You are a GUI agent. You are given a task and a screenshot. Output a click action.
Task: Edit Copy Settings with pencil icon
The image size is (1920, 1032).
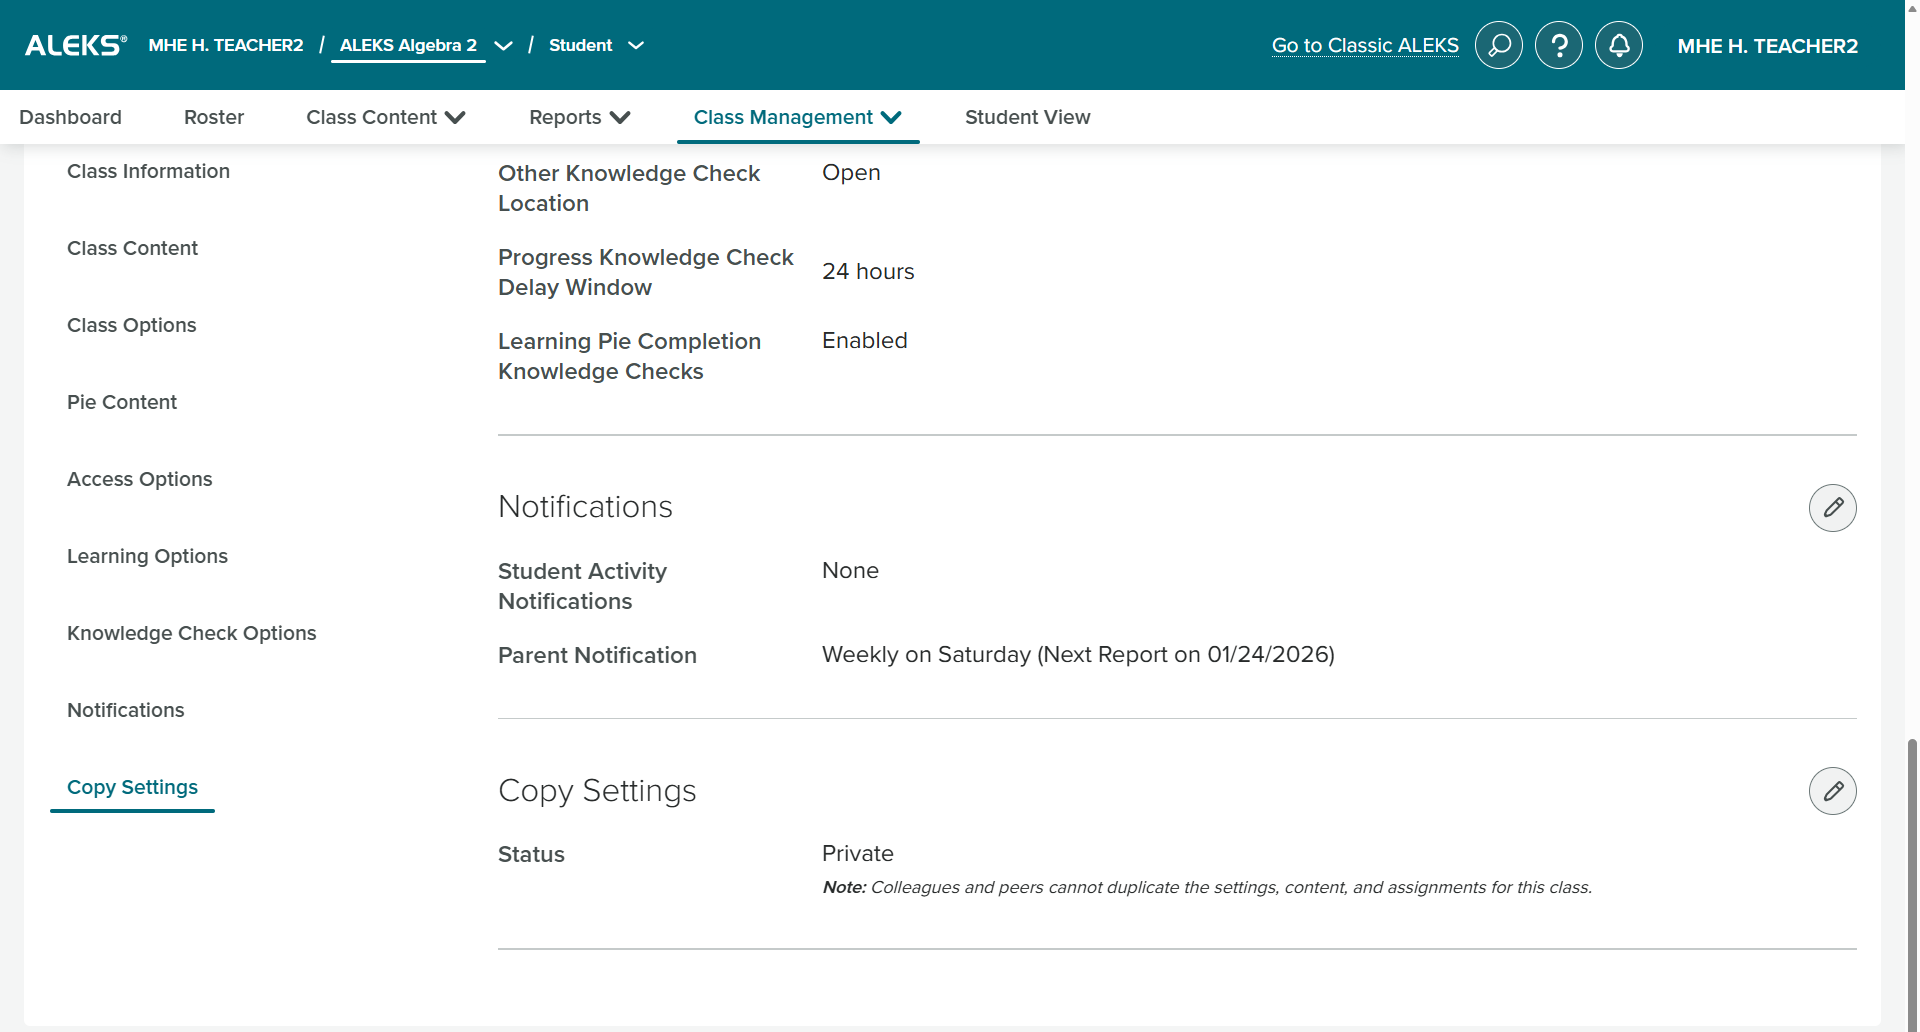pyautogui.click(x=1832, y=791)
